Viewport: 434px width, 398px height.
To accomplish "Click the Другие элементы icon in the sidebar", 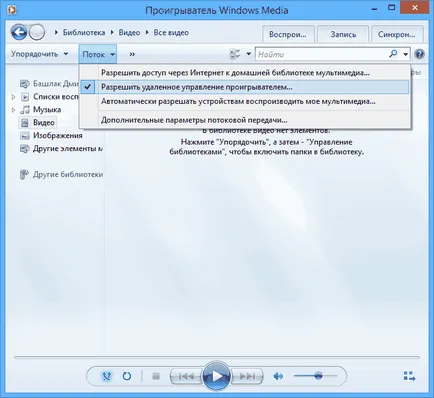I will pos(25,149).
